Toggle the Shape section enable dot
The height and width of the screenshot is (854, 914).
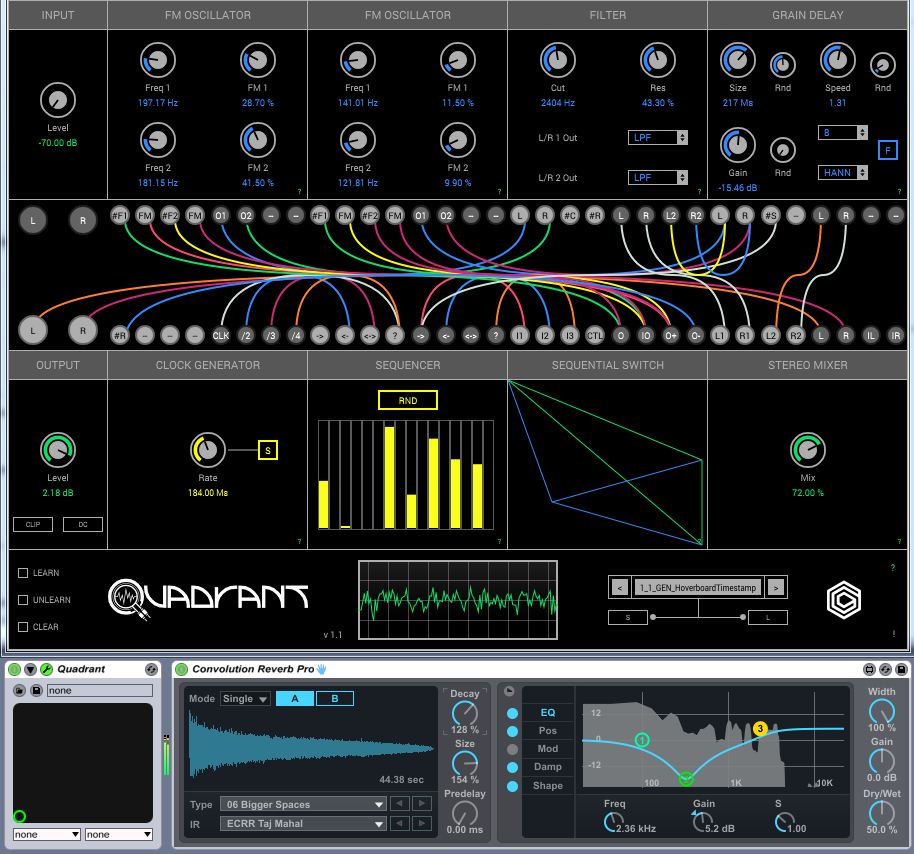coord(512,786)
